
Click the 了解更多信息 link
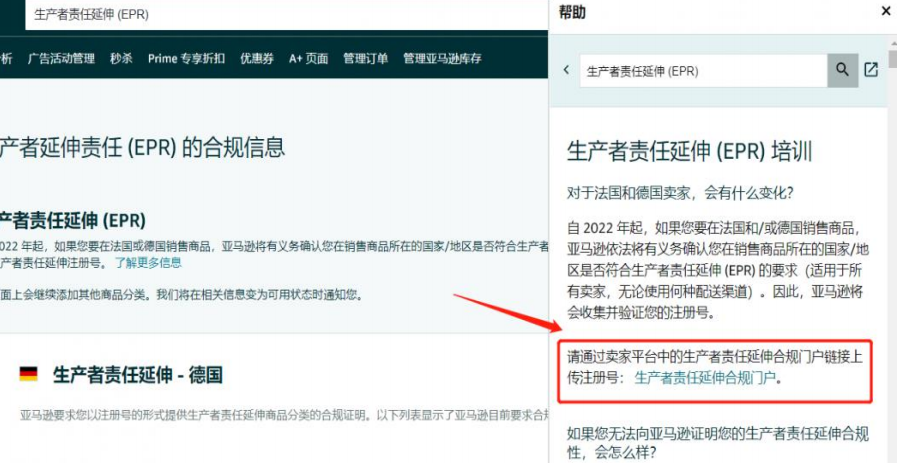pos(148,263)
